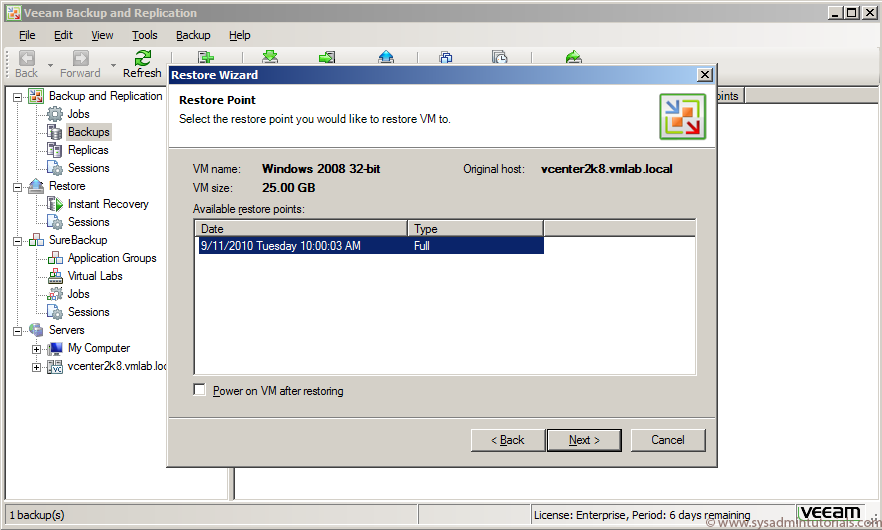The width and height of the screenshot is (882, 530).
Task: Open the Backup menu
Action: [x=193, y=35]
